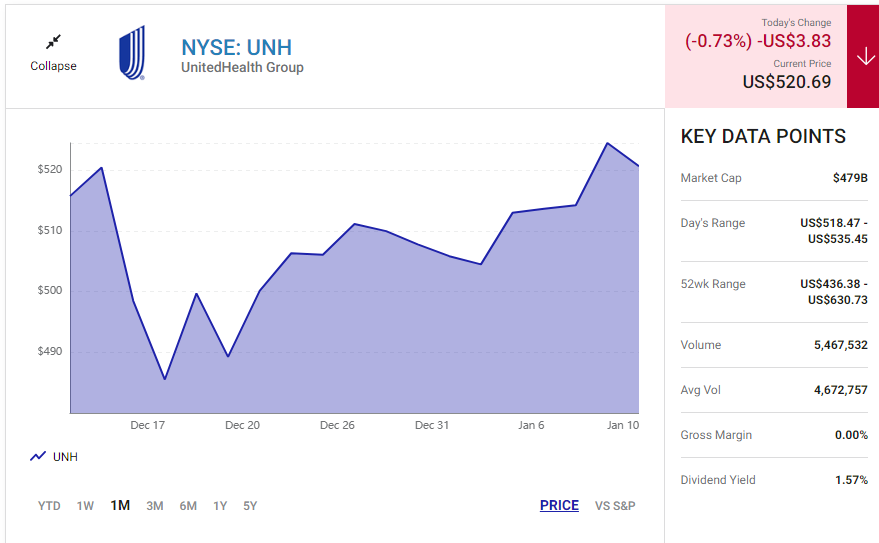Click the Collapse arrows icon
The height and width of the screenshot is (543, 879).
(x=53, y=41)
